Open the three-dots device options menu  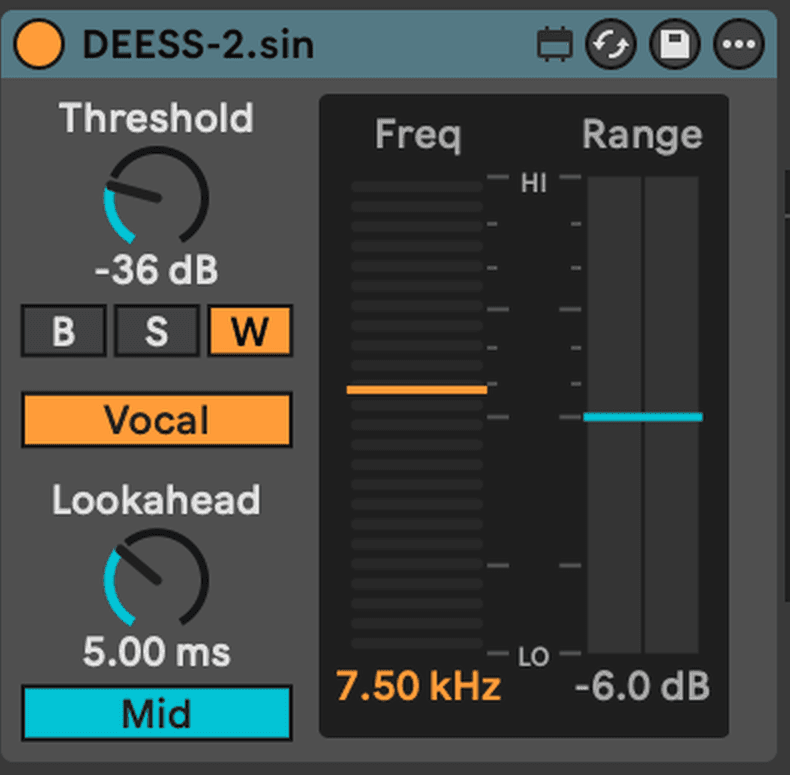pyautogui.click(x=739, y=44)
